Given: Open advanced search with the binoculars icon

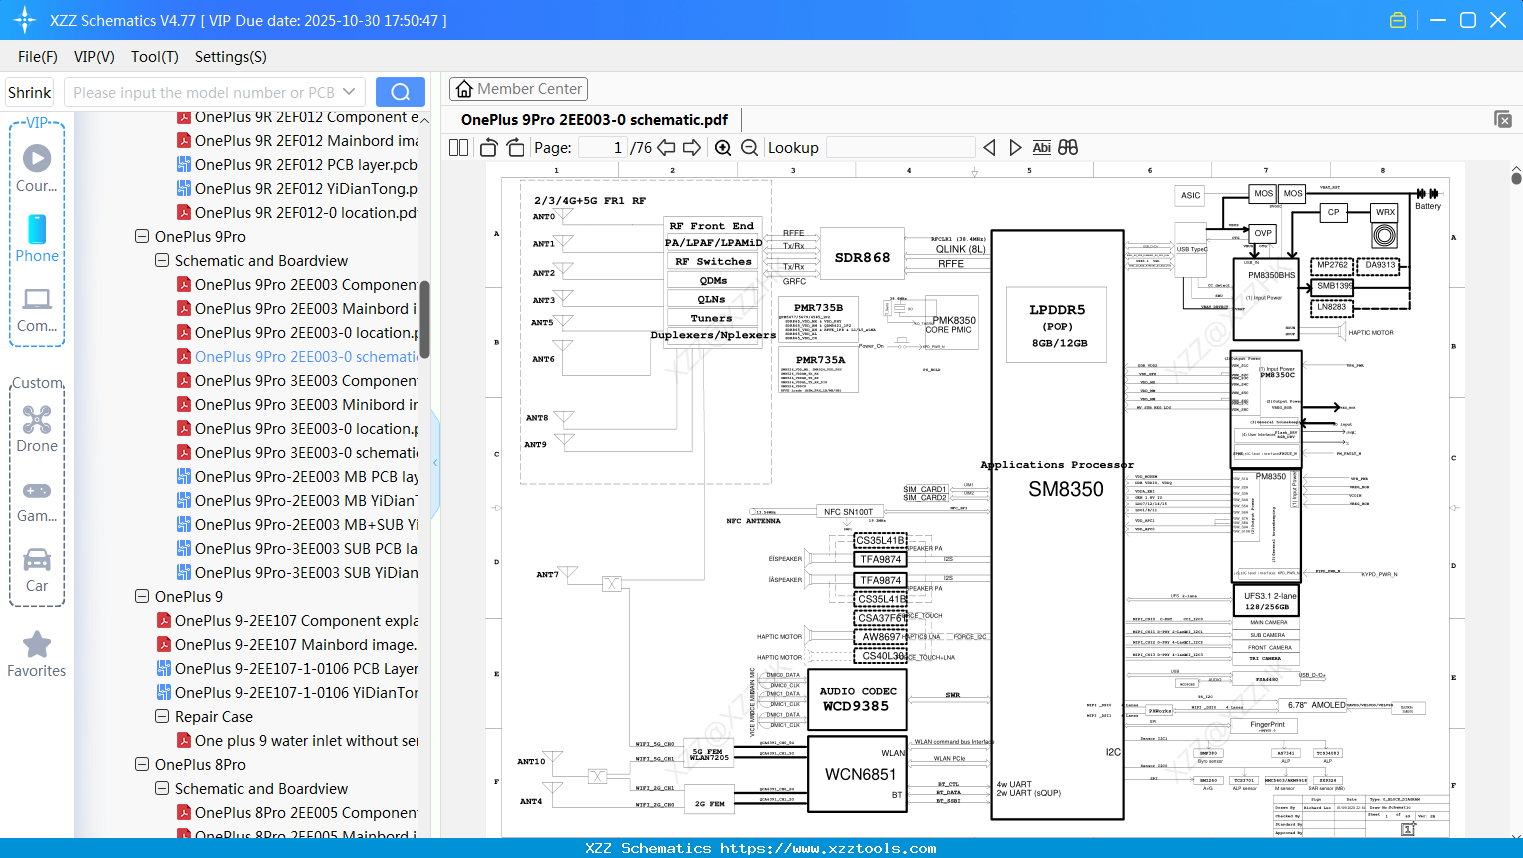Looking at the screenshot, I should click(1067, 147).
